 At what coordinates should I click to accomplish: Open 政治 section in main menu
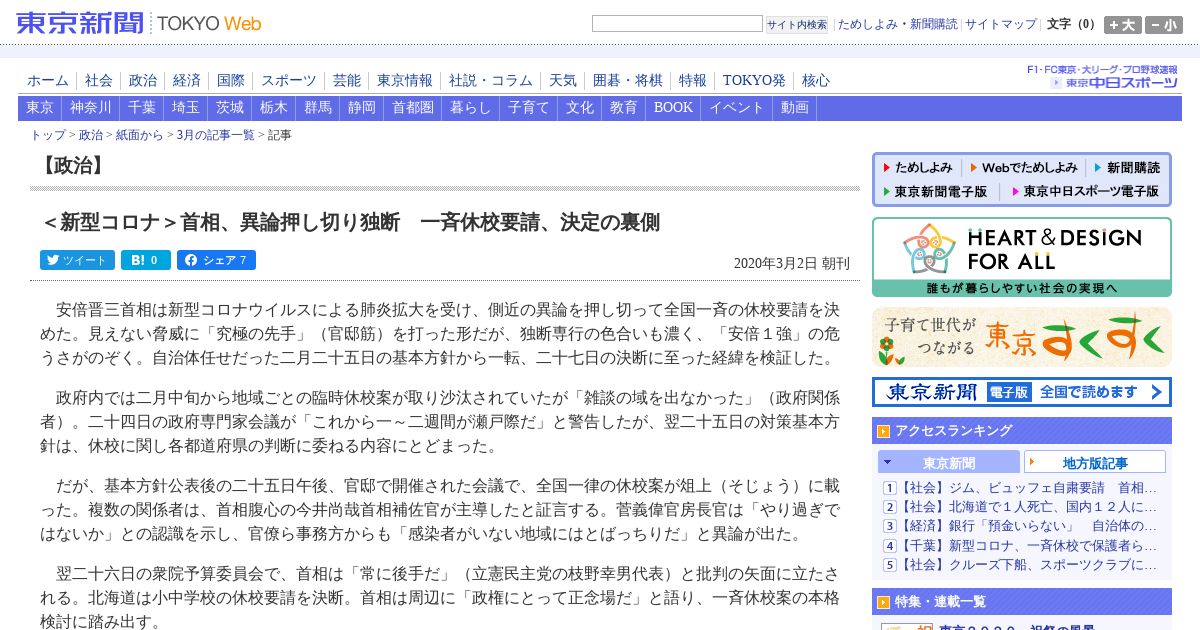pyautogui.click(x=143, y=80)
